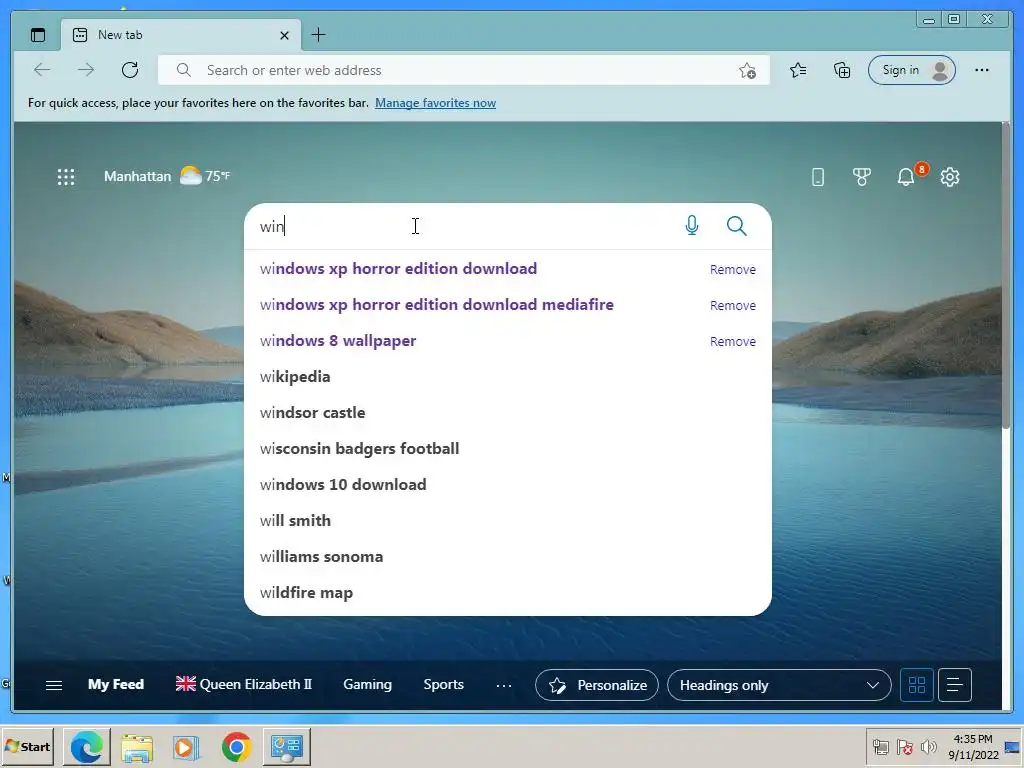Close the New tab tab

[284, 35]
